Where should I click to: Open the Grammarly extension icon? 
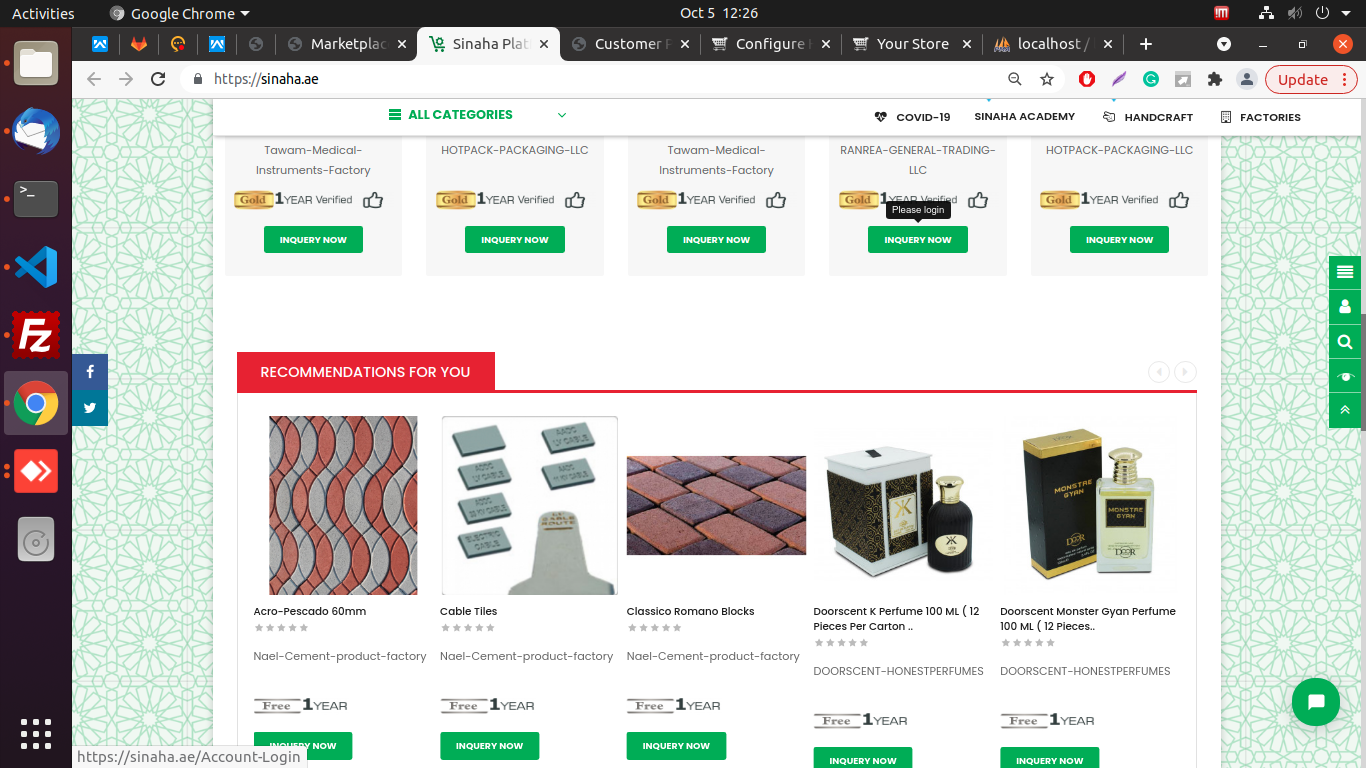(x=1151, y=79)
